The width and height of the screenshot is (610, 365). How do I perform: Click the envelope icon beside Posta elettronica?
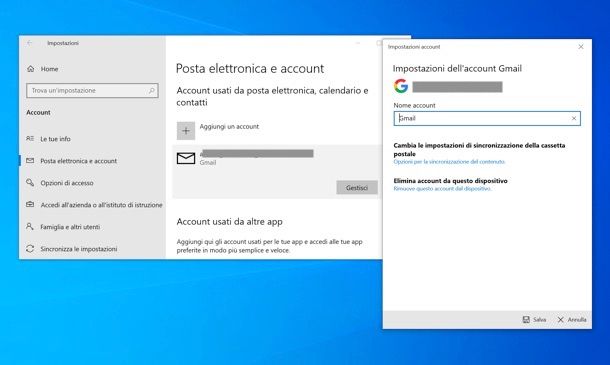30,160
